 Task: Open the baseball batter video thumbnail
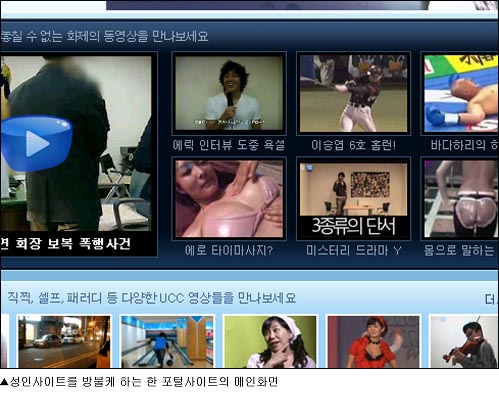tap(353, 93)
